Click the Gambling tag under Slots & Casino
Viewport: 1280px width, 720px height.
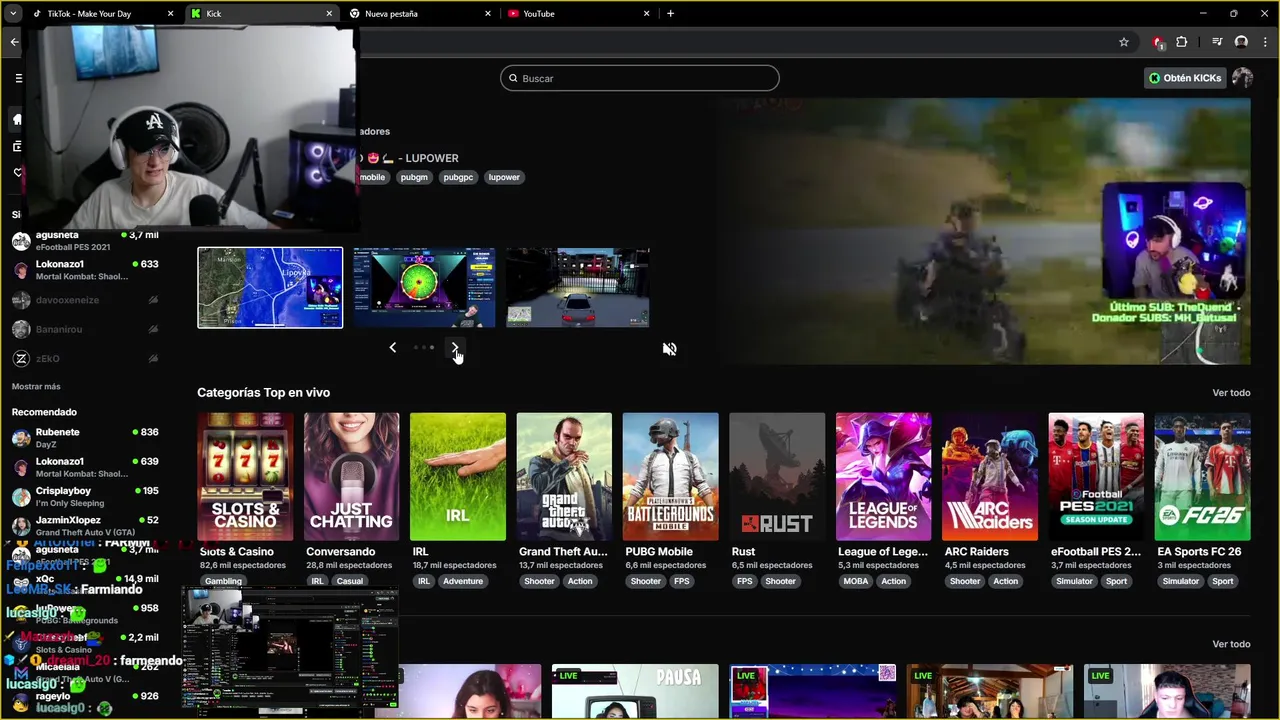tap(224, 581)
